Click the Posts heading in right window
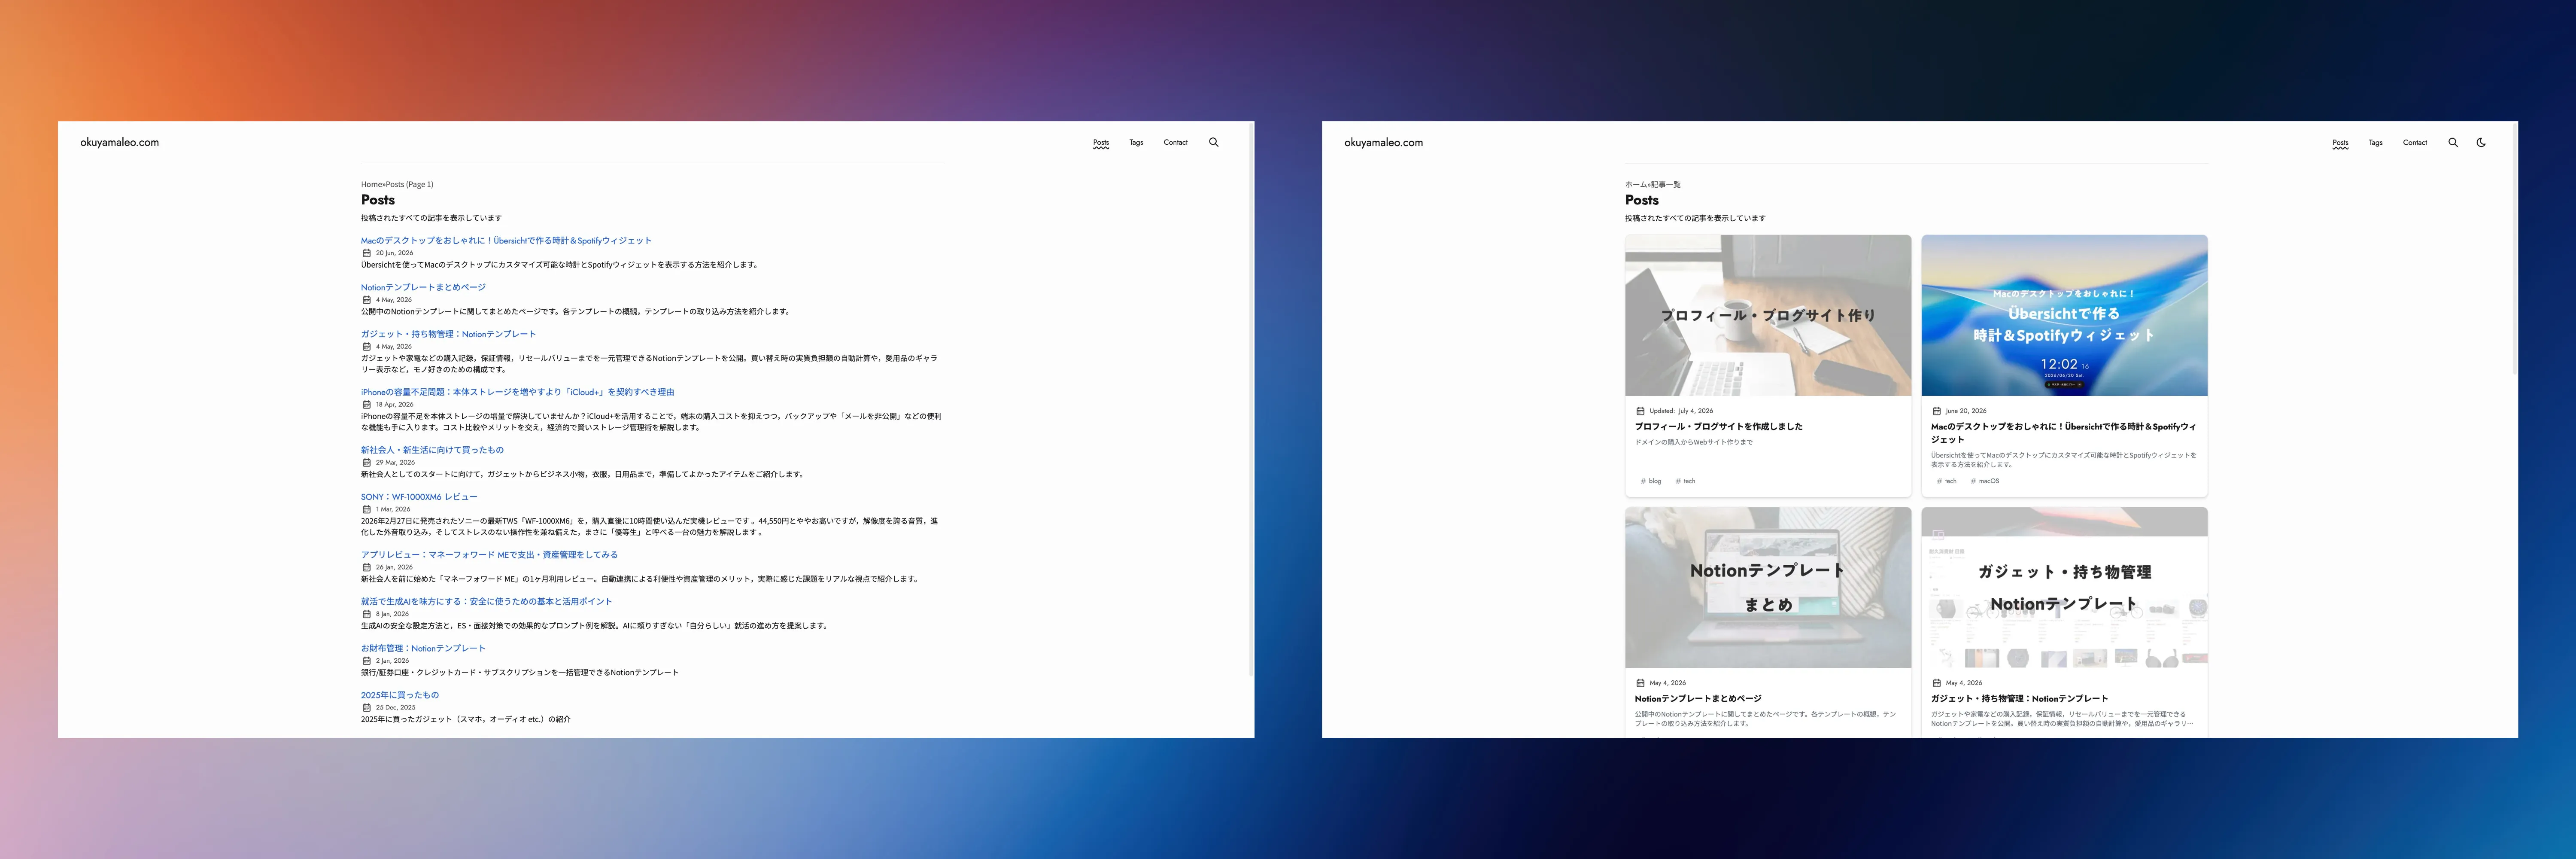Viewport: 2576px width, 859px height. click(1642, 200)
